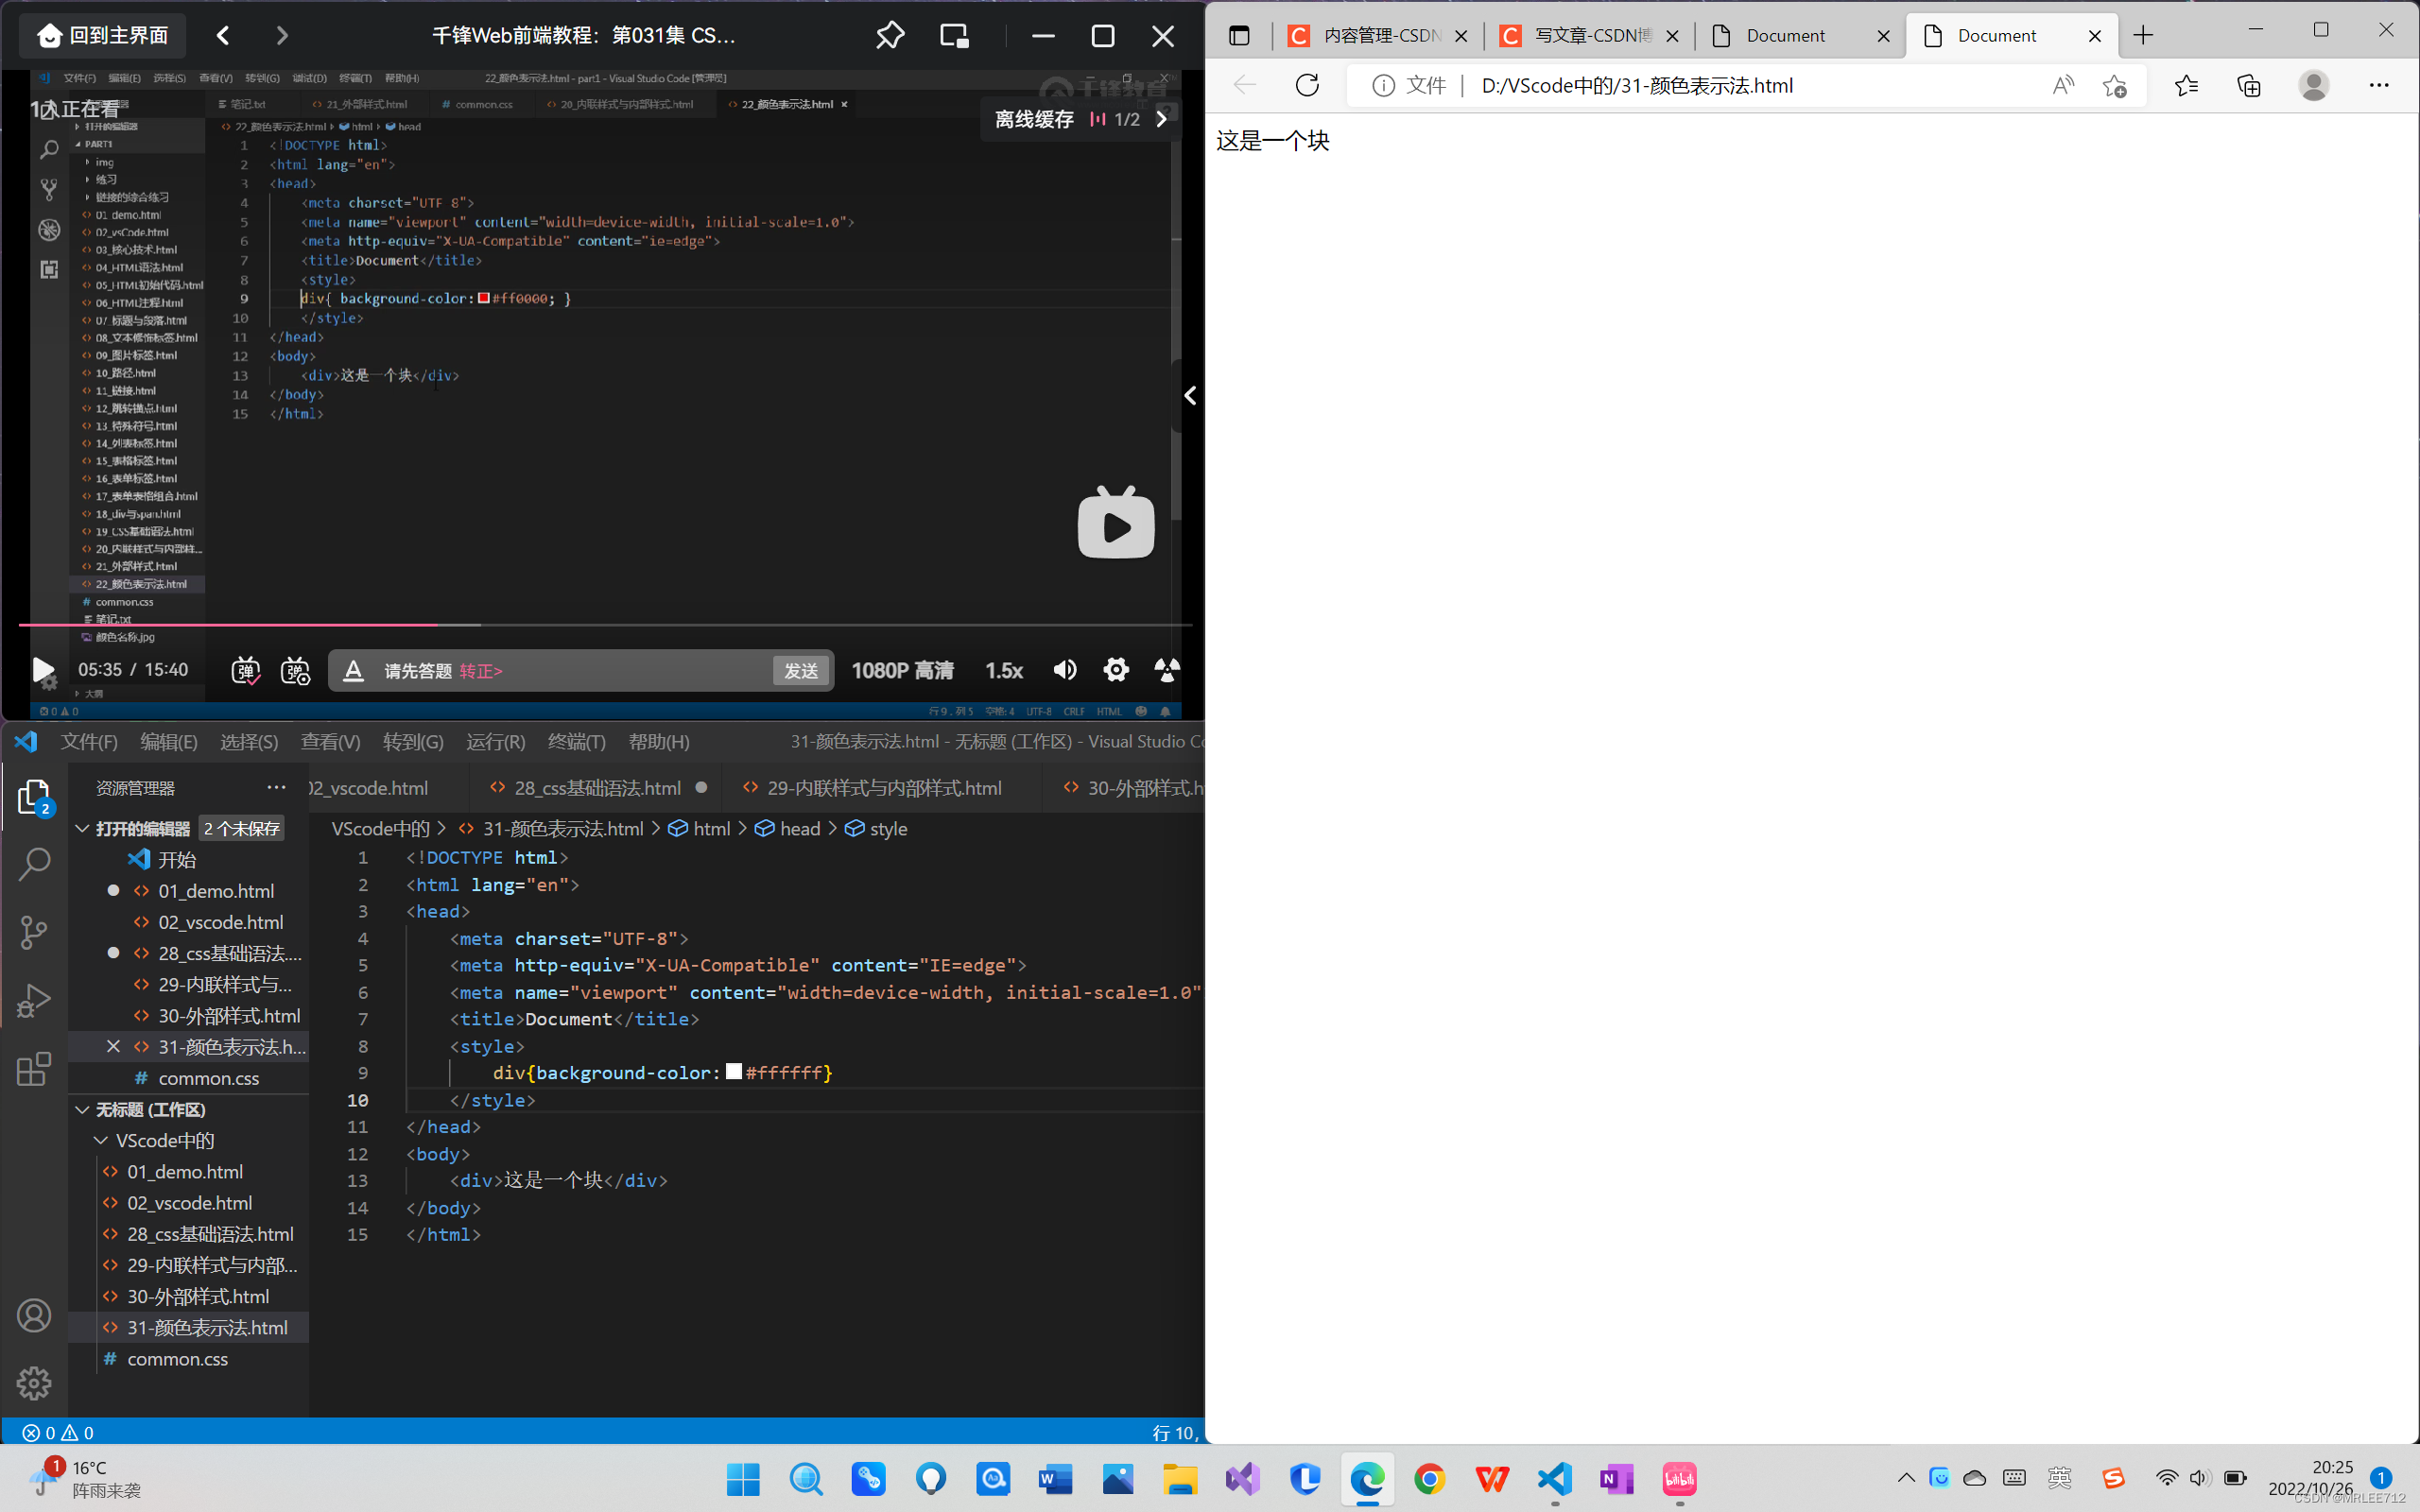Image resolution: width=2420 pixels, height=1512 pixels.
Task: Collapse 无标题 (工作区) section
Action: click(x=83, y=1110)
